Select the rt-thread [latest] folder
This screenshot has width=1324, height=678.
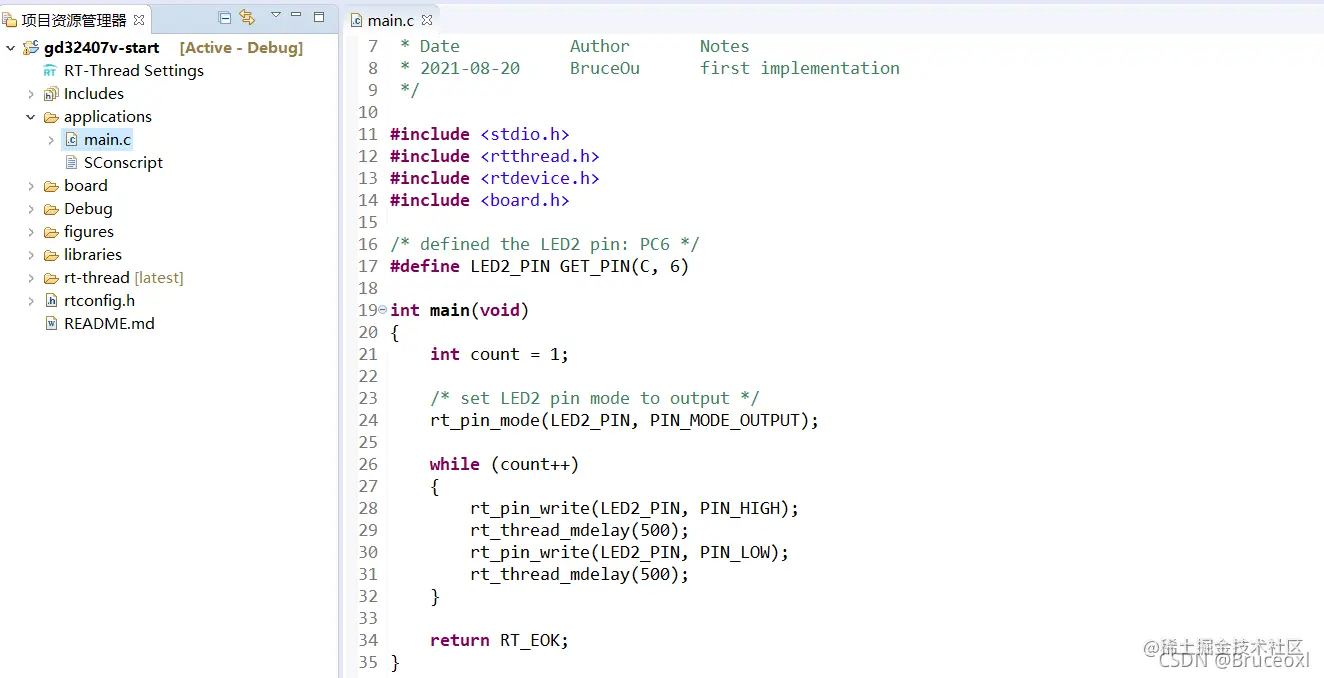tap(124, 278)
